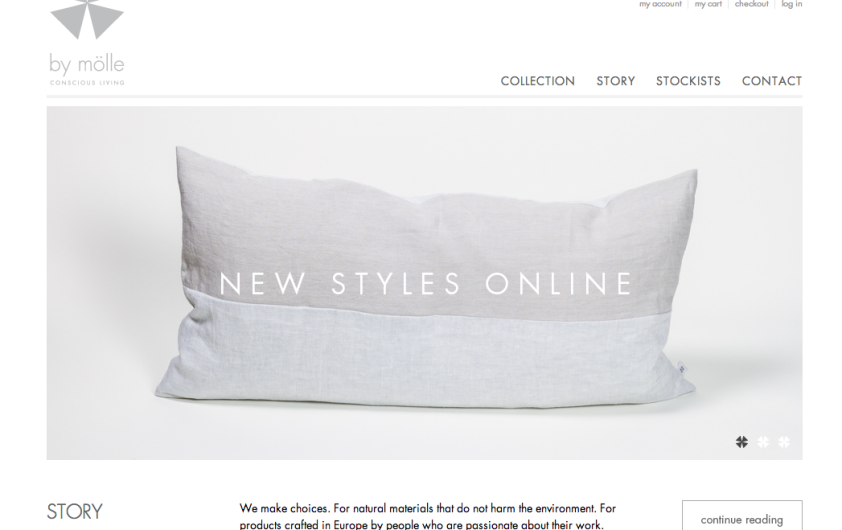Click the by mölle triangle logo icon
The image size is (842, 530).
(87, 19)
